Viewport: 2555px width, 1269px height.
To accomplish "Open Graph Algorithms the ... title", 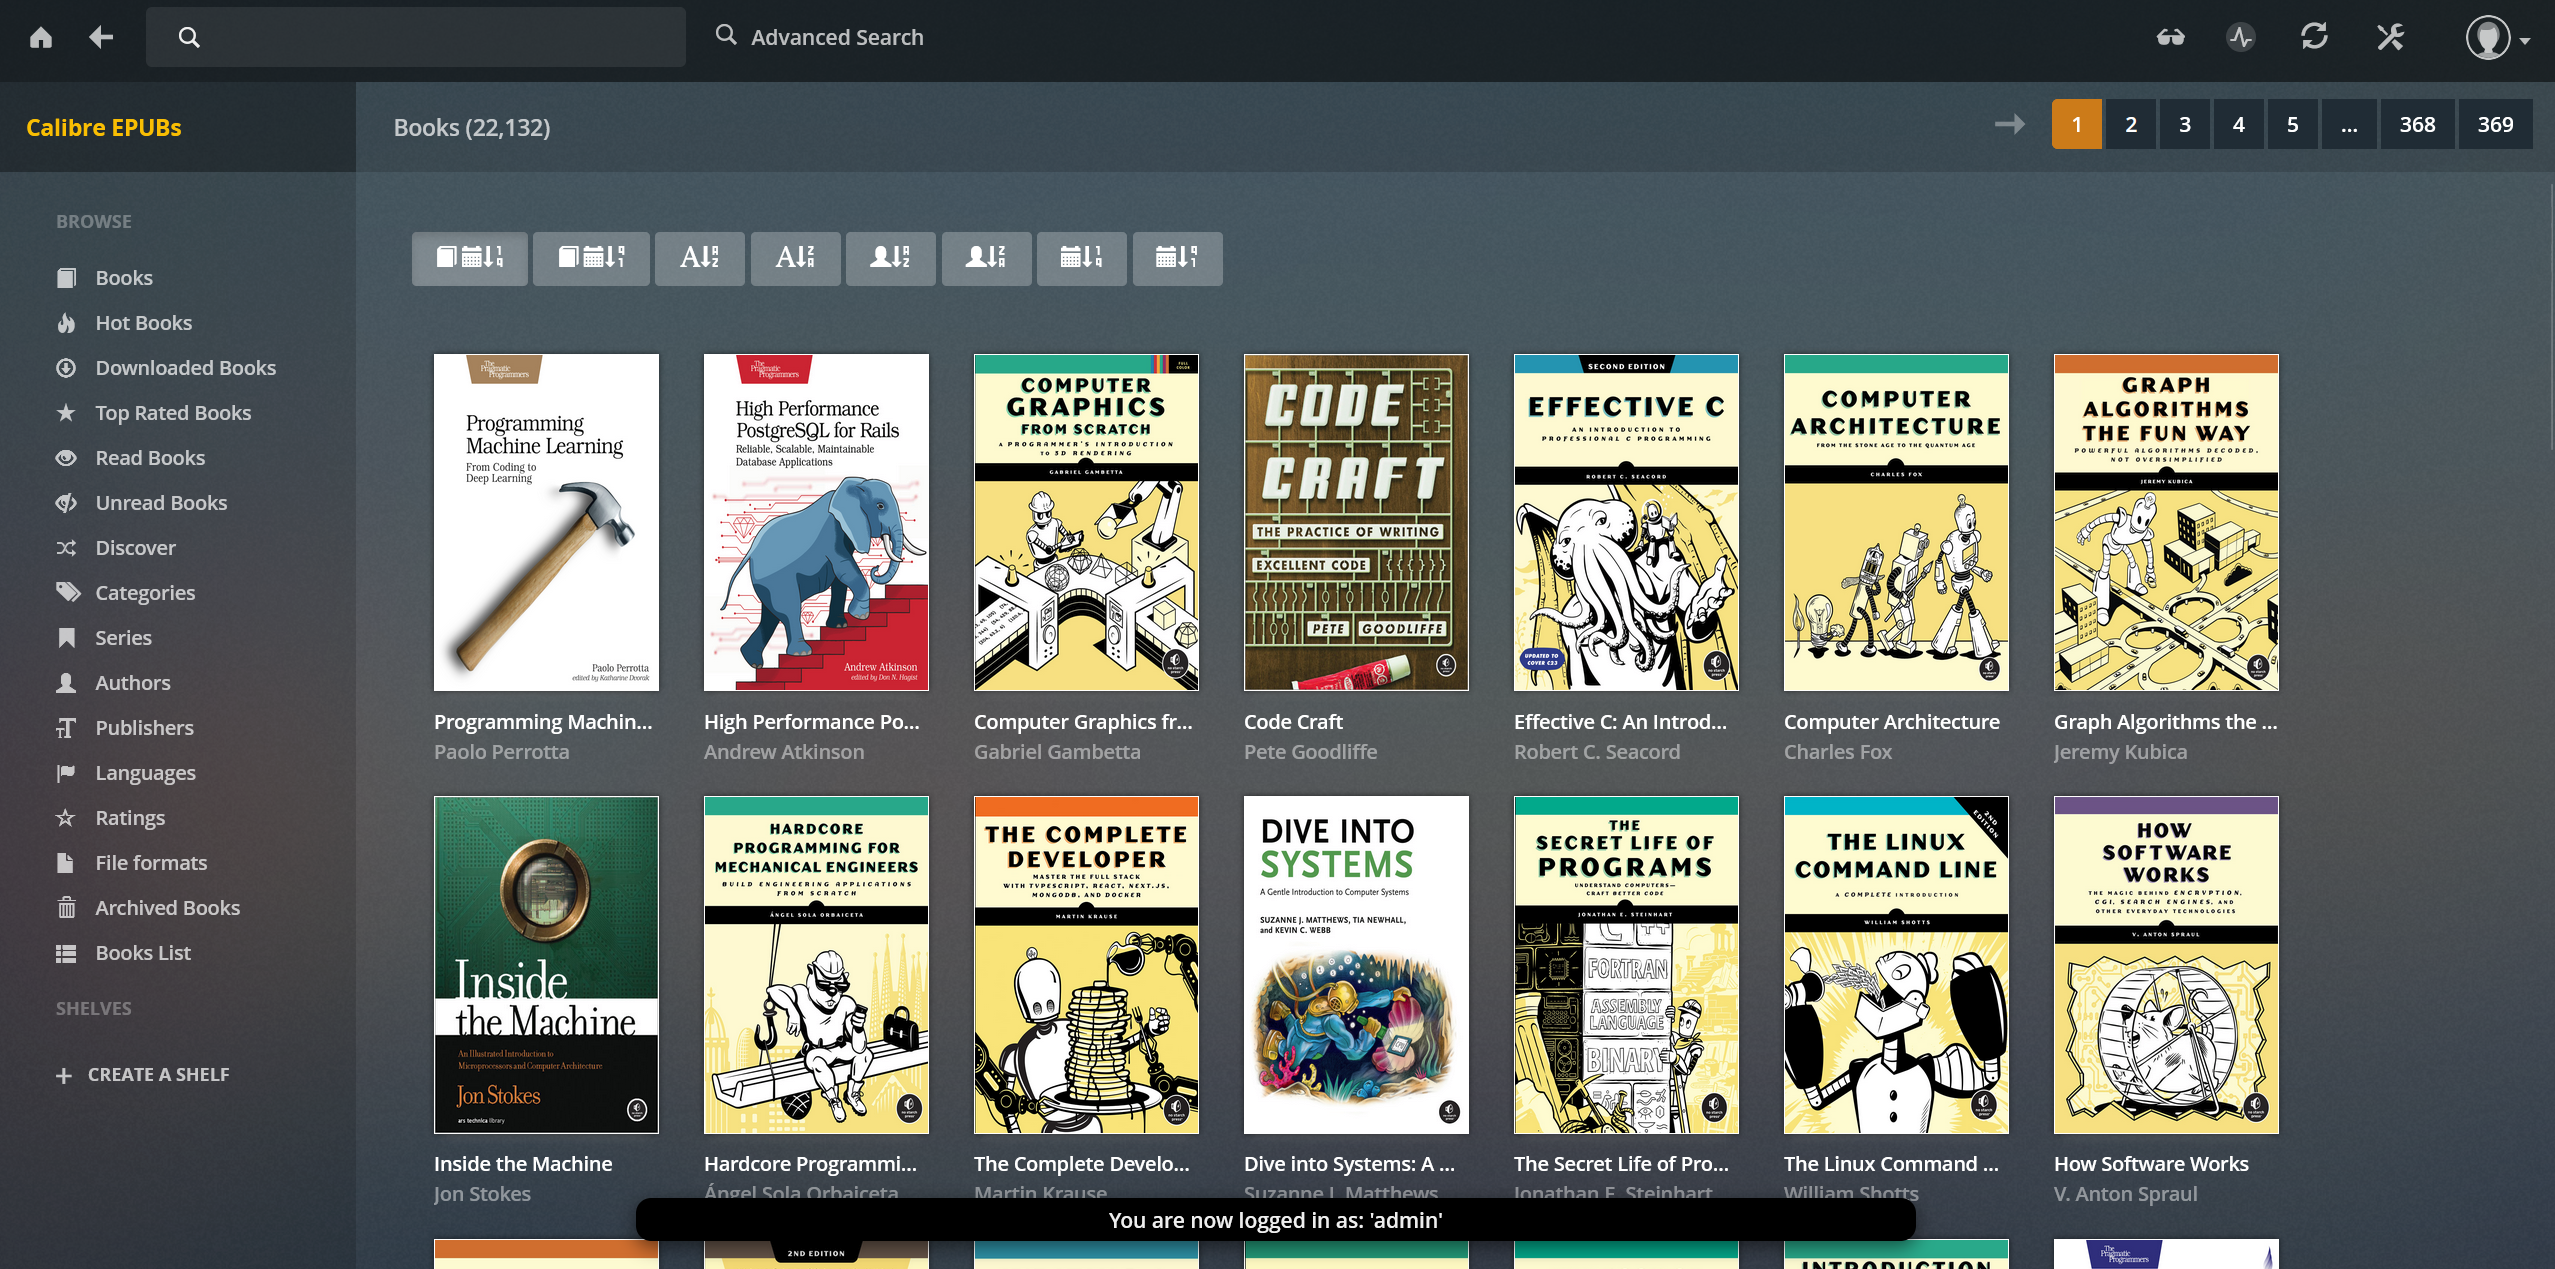I will coord(2166,721).
